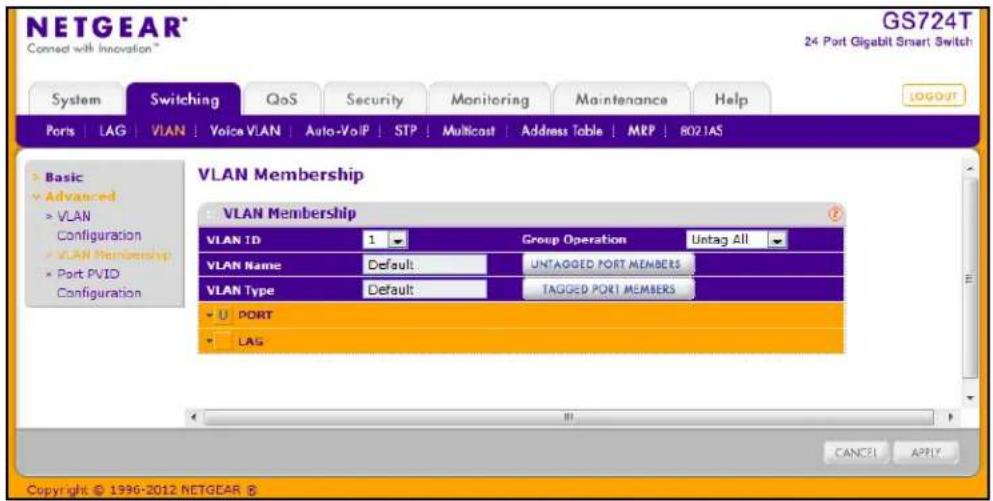Go to the Security tab
This screenshot has height=501, width=993.
(x=374, y=99)
